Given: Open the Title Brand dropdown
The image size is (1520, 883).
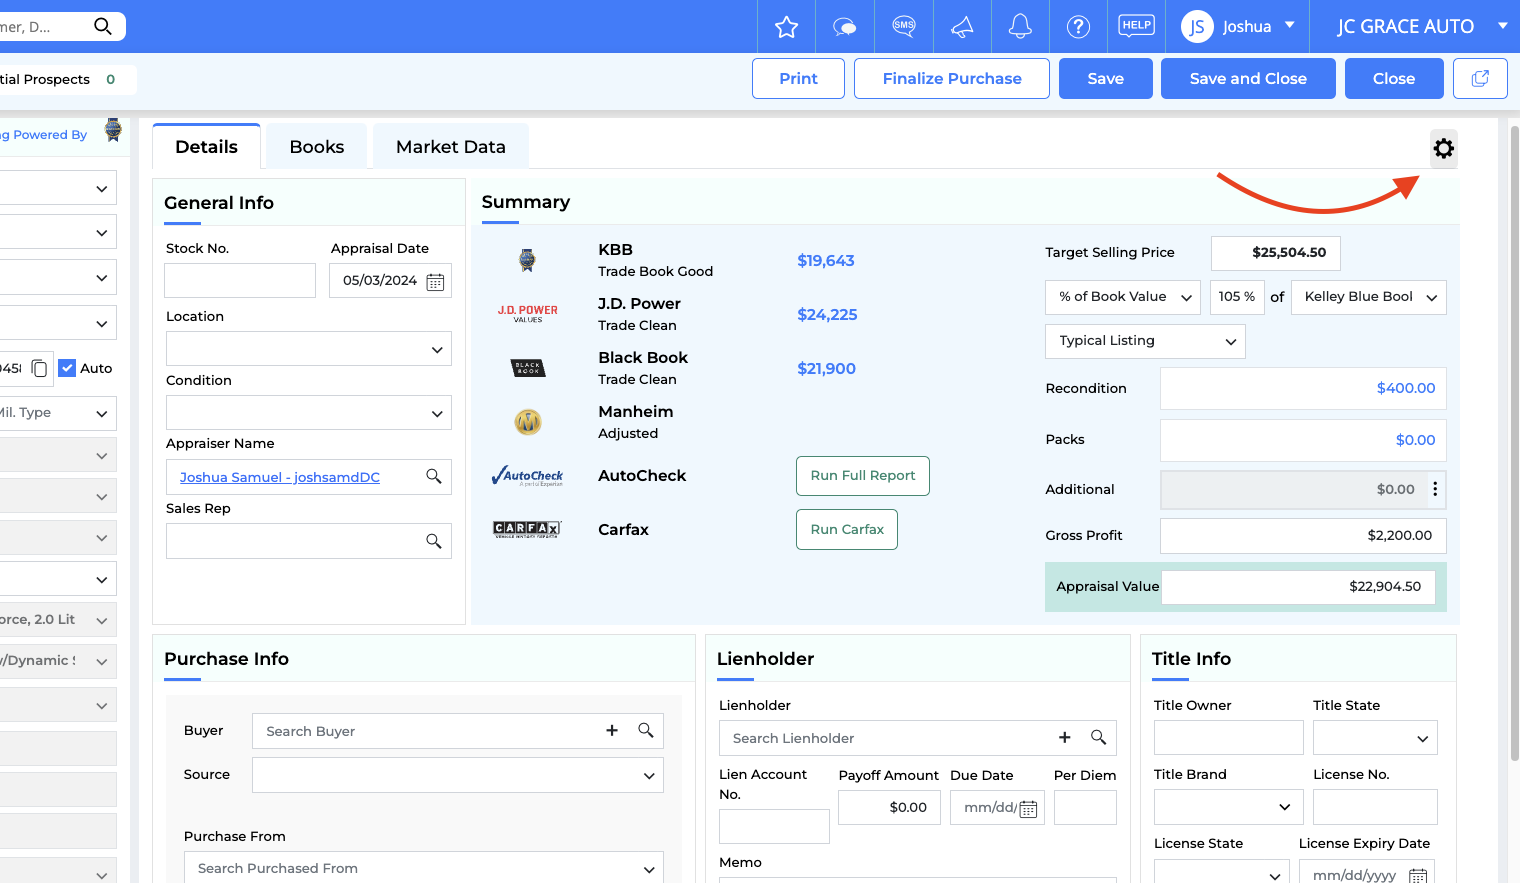Looking at the screenshot, I should pyautogui.click(x=1229, y=807).
